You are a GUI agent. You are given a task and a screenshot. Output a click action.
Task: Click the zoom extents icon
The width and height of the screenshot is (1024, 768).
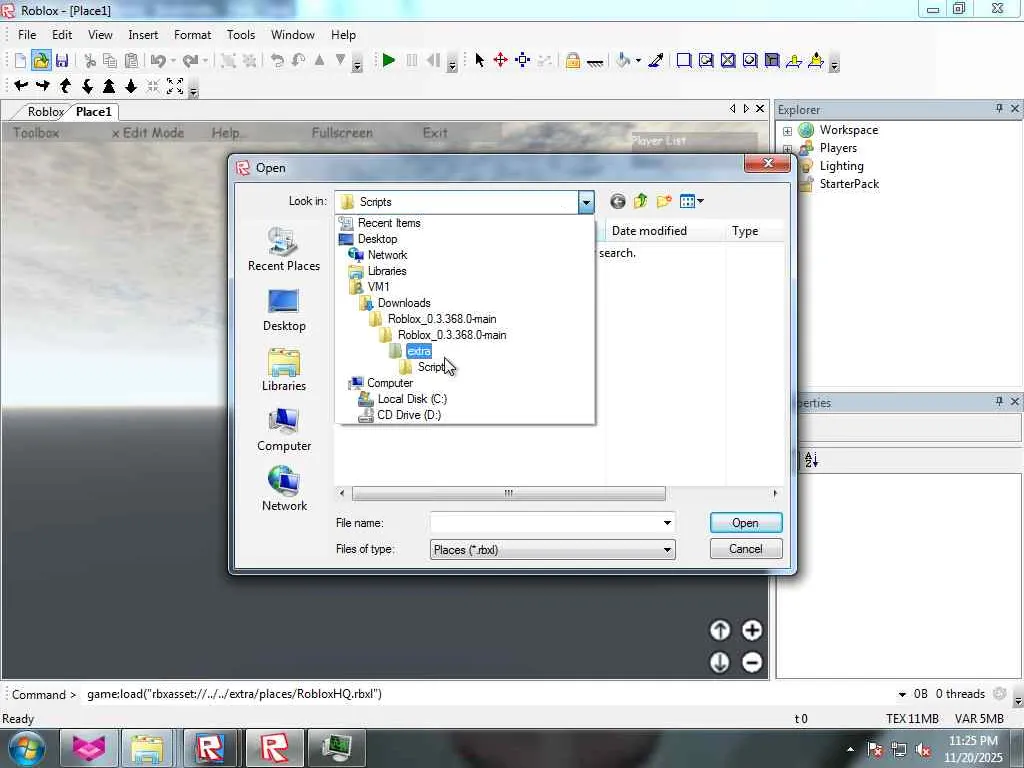pyautogui.click(x=175, y=86)
